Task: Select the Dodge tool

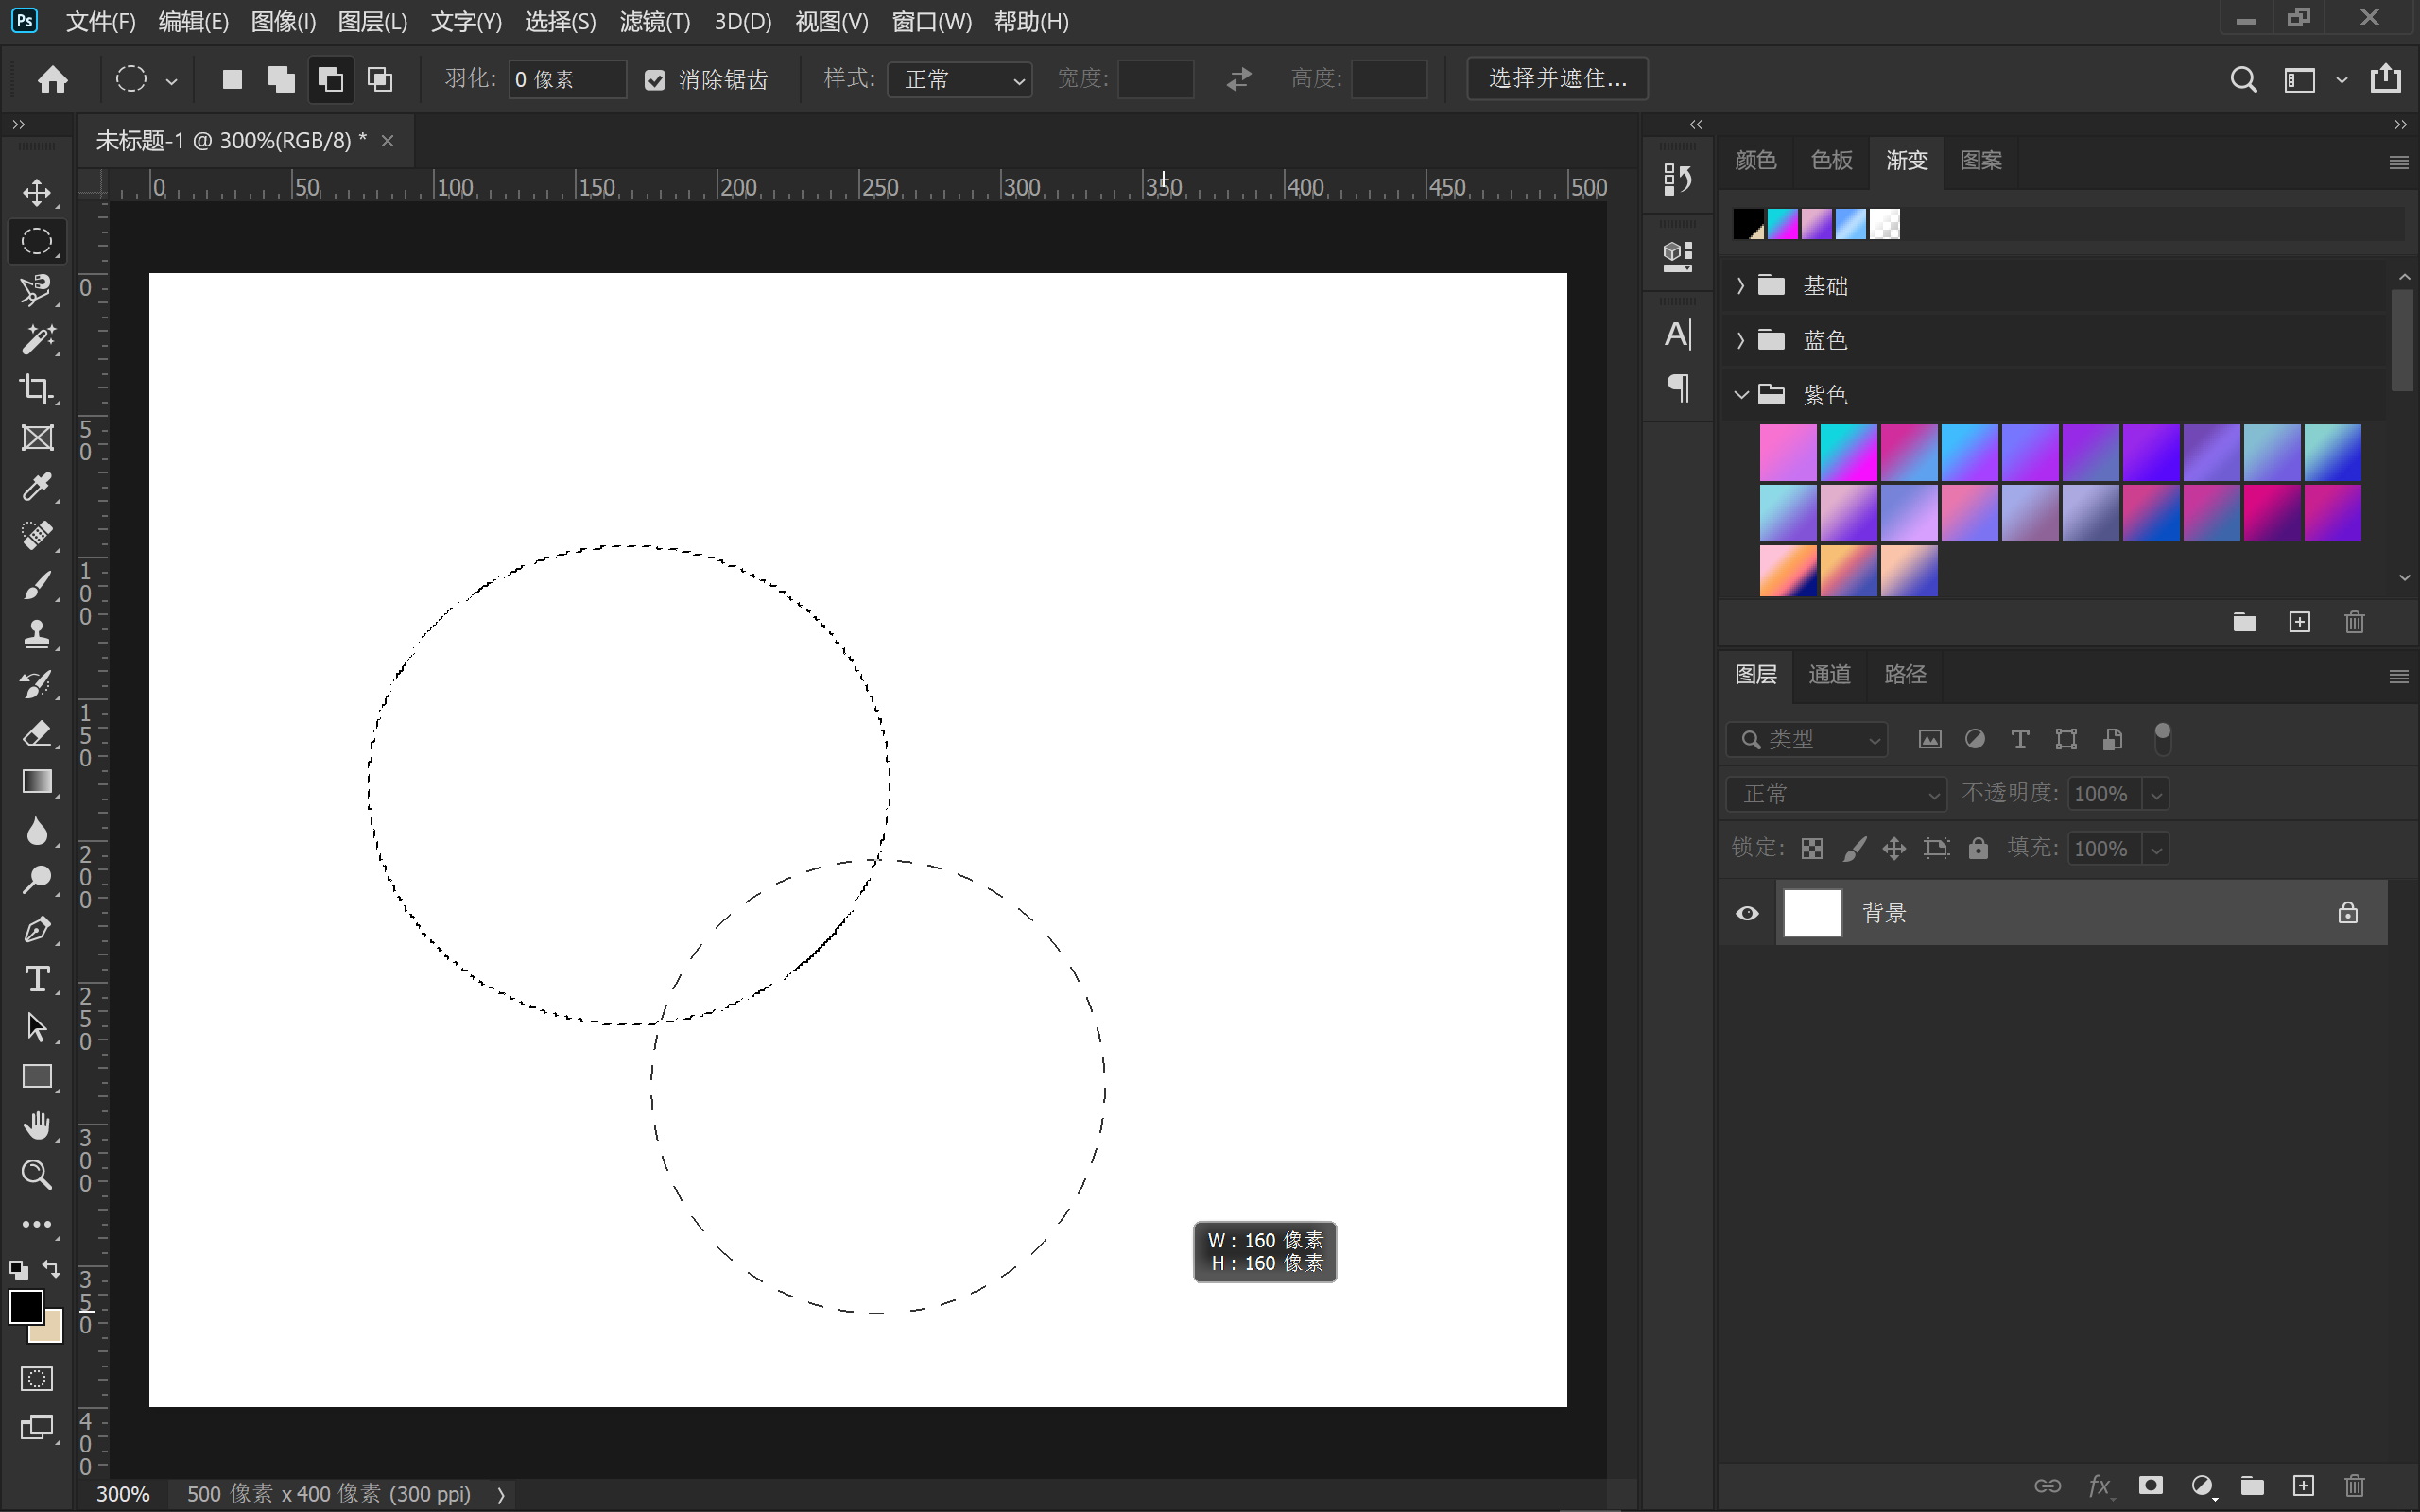Action: tap(37, 880)
